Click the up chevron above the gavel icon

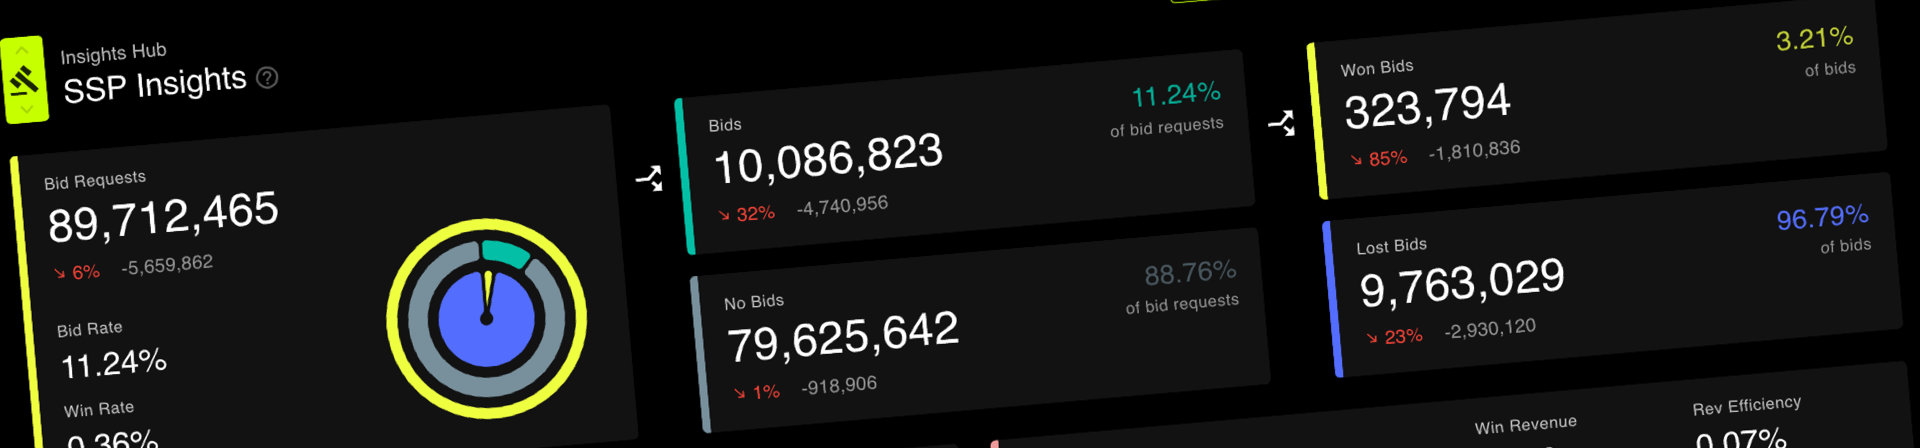21,50
